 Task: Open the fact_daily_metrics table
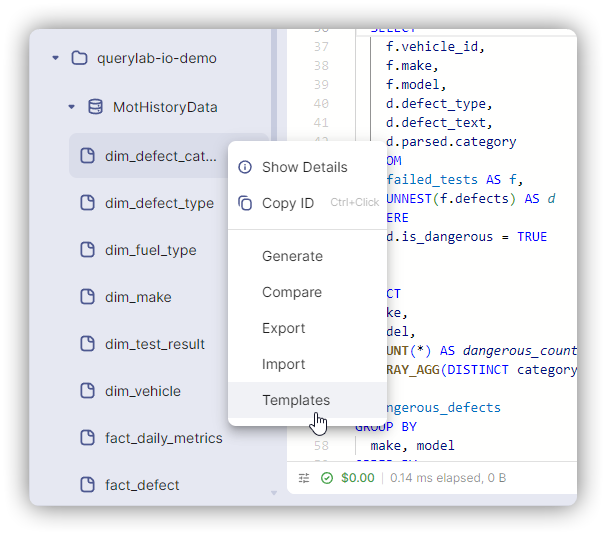[163, 438]
